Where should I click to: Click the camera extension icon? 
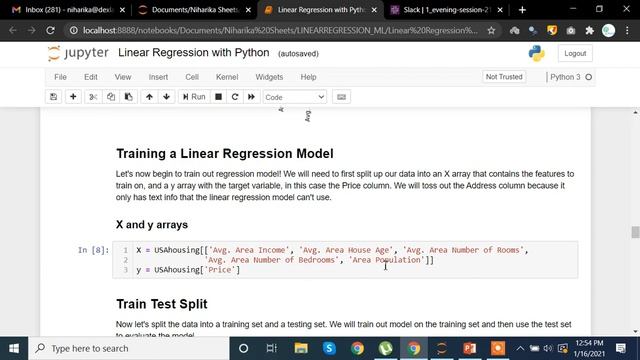tap(571, 30)
